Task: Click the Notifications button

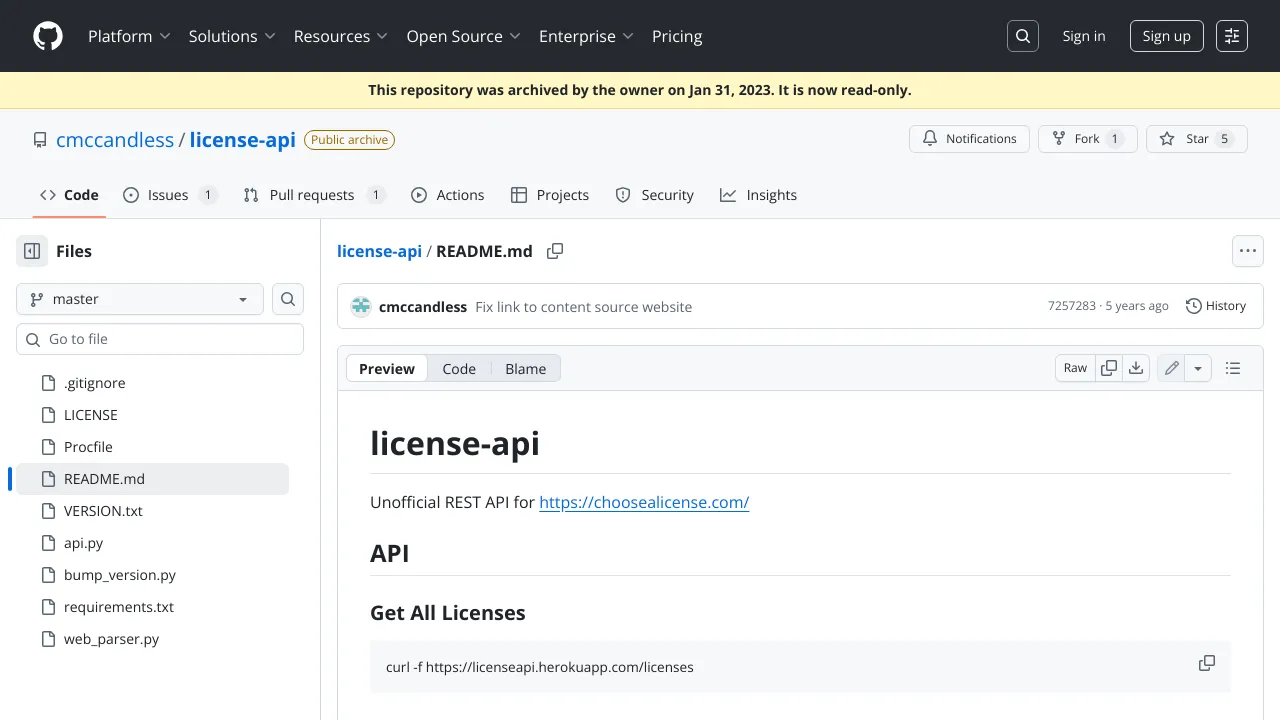Action: 969,139
